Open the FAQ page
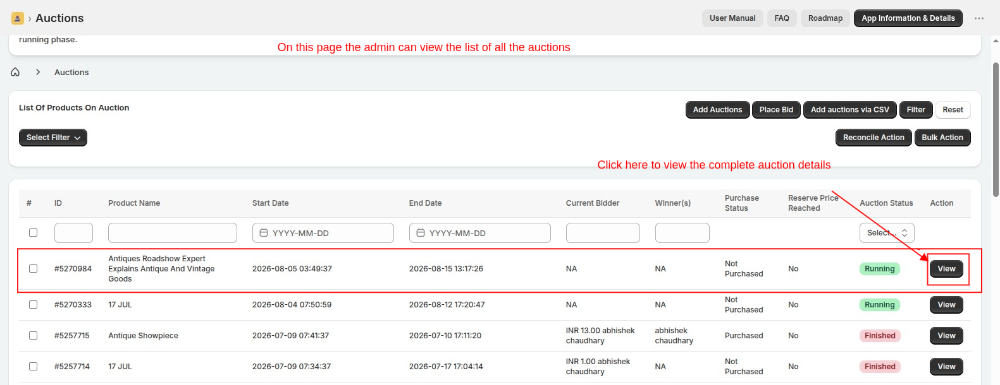The image size is (1000, 385). 782,18
